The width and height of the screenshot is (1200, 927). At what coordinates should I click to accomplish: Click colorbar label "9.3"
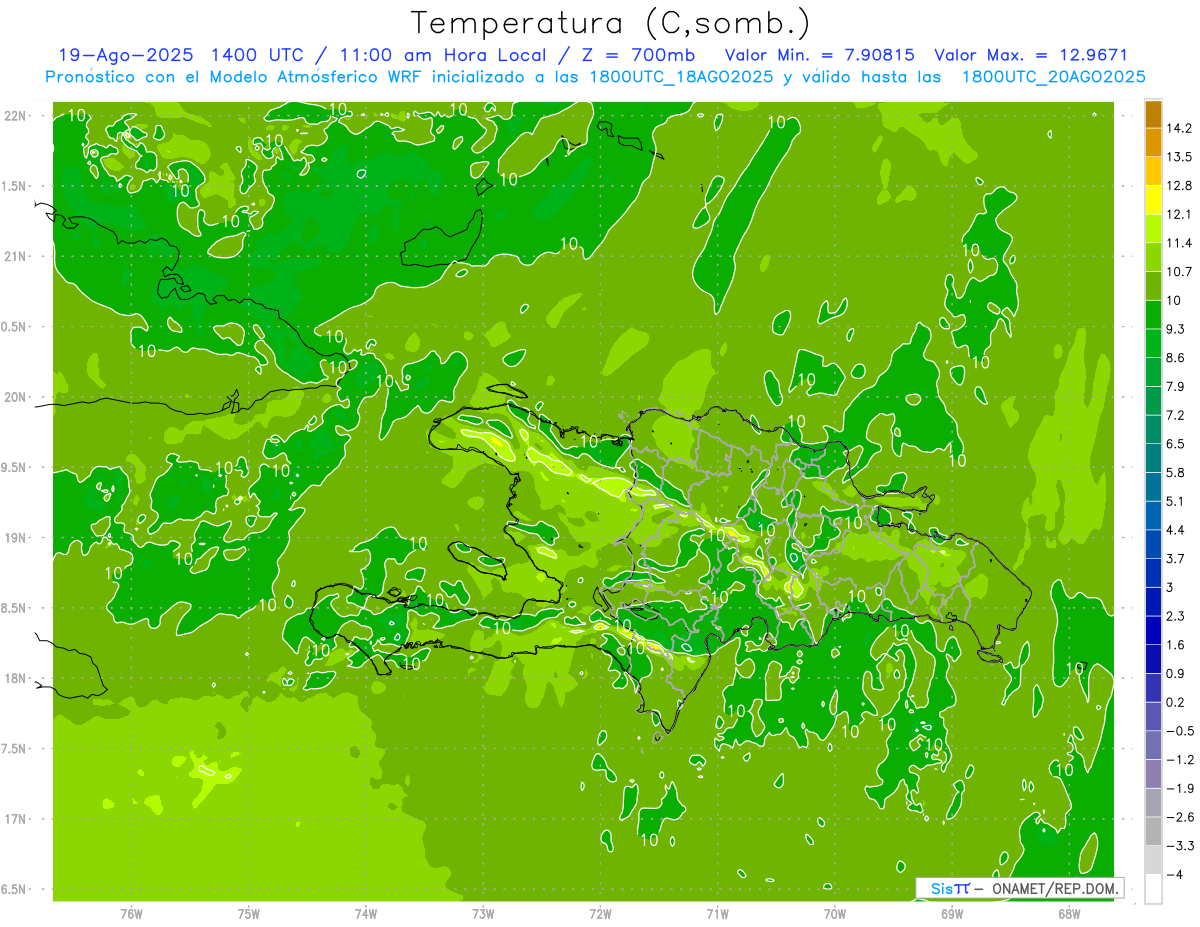click(x=1176, y=329)
